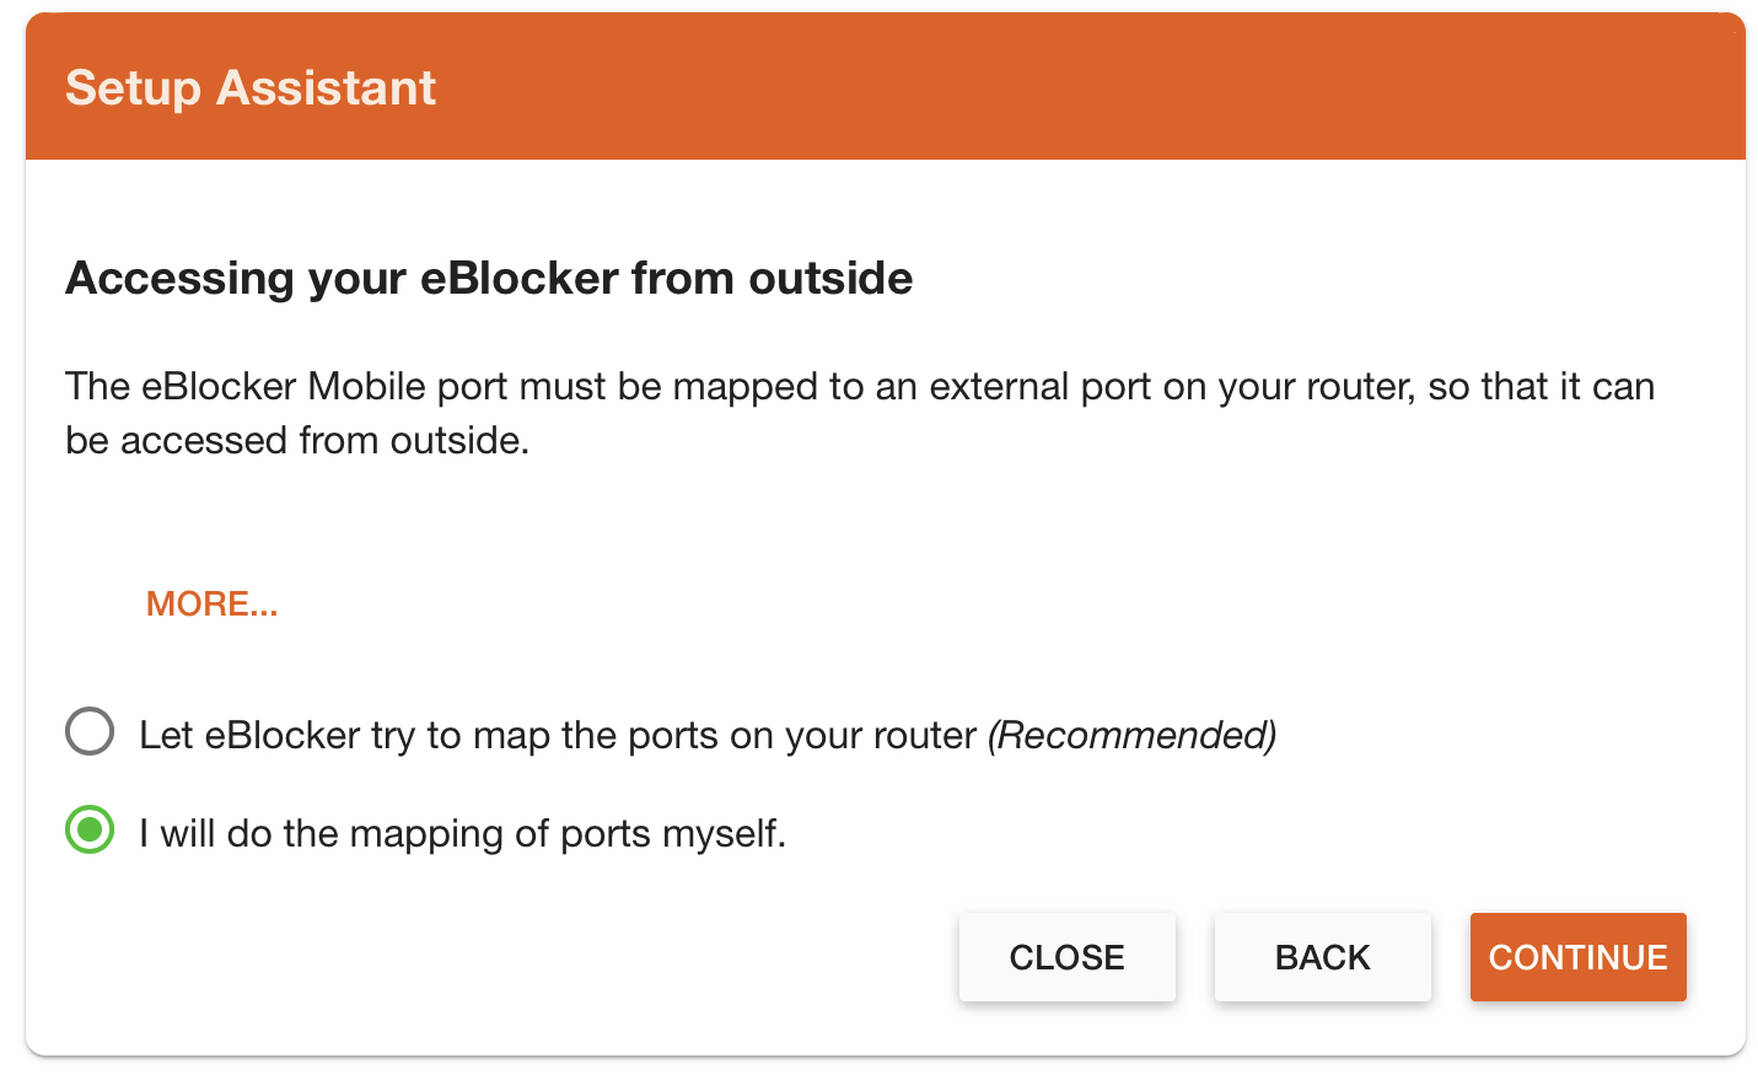
Task: Choose the 'Let eBlocker try to map' label text
Action: click(707, 735)
